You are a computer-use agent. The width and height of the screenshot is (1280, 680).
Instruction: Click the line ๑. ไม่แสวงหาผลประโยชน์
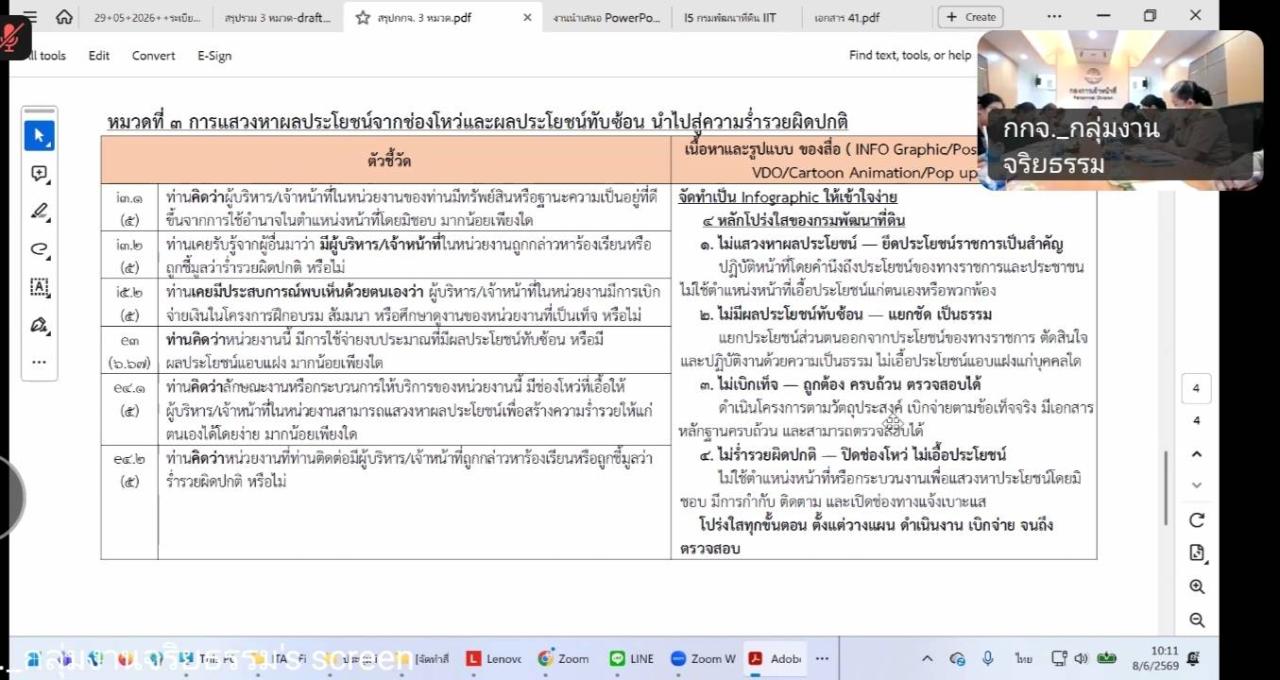881,244
